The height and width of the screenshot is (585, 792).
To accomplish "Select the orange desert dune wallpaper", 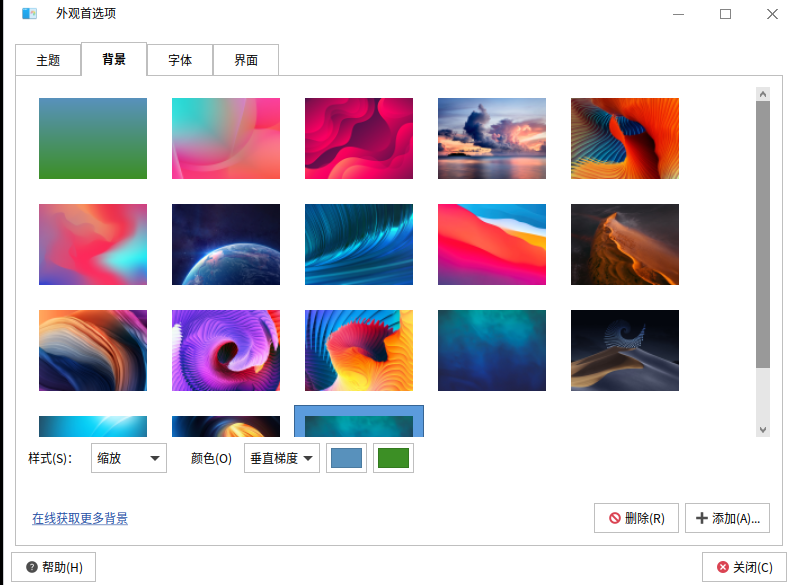I will click(625, 245).
